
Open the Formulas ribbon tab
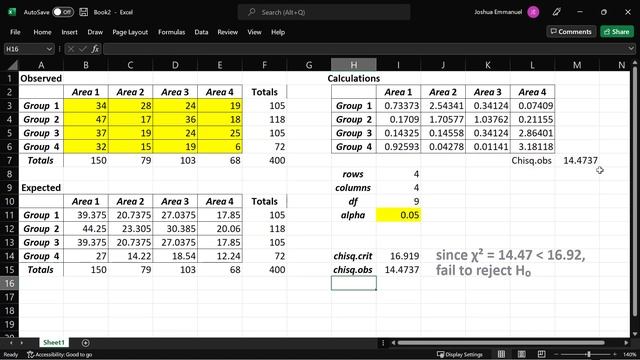pyautogui.click(x=171, y=32)
